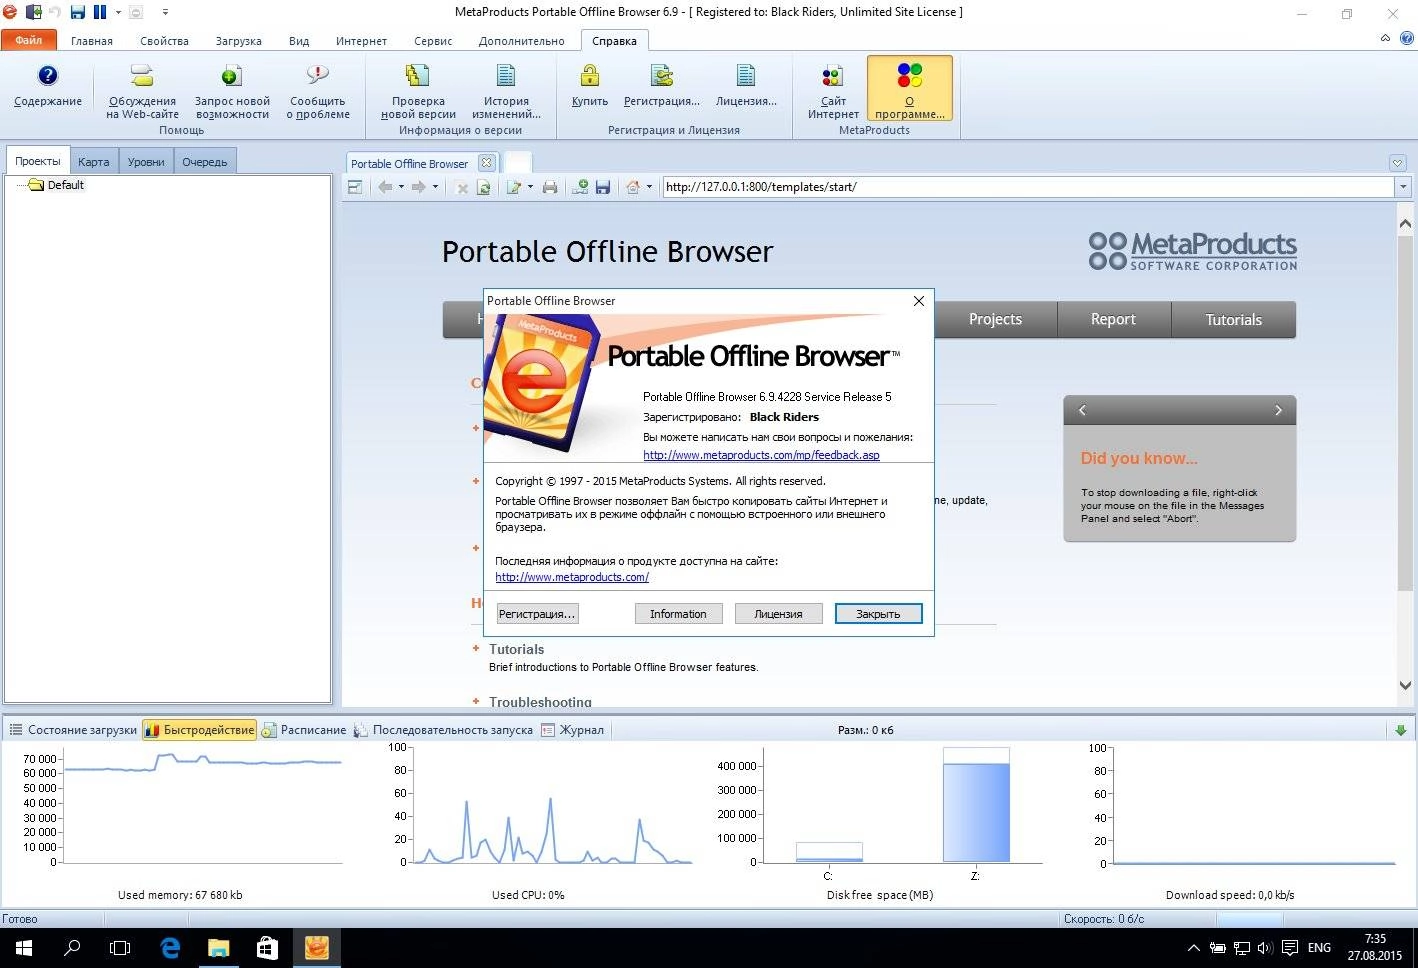The height and width of the screenshot is (968, 1418).
Task: Click Закрыть to close the dialog
Action: point(878,614)
